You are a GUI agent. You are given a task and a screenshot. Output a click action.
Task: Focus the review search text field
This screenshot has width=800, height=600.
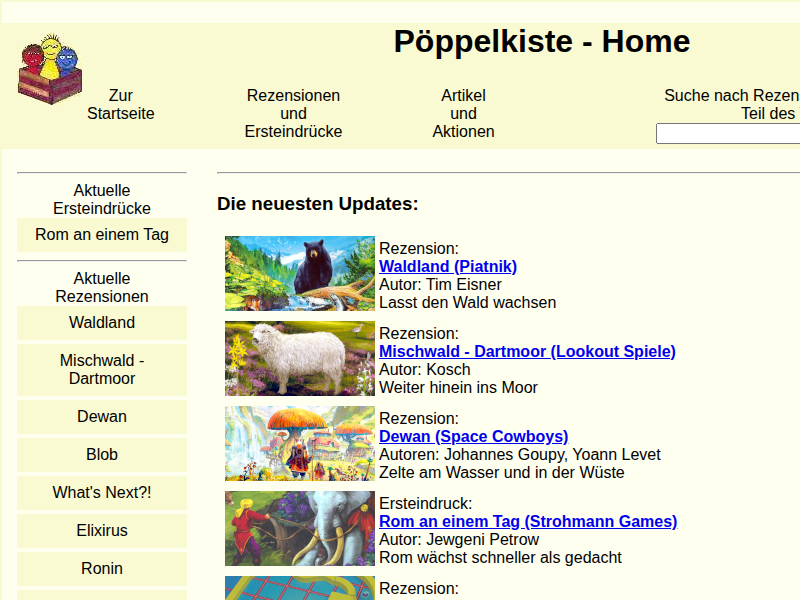[x=728, y=134]
